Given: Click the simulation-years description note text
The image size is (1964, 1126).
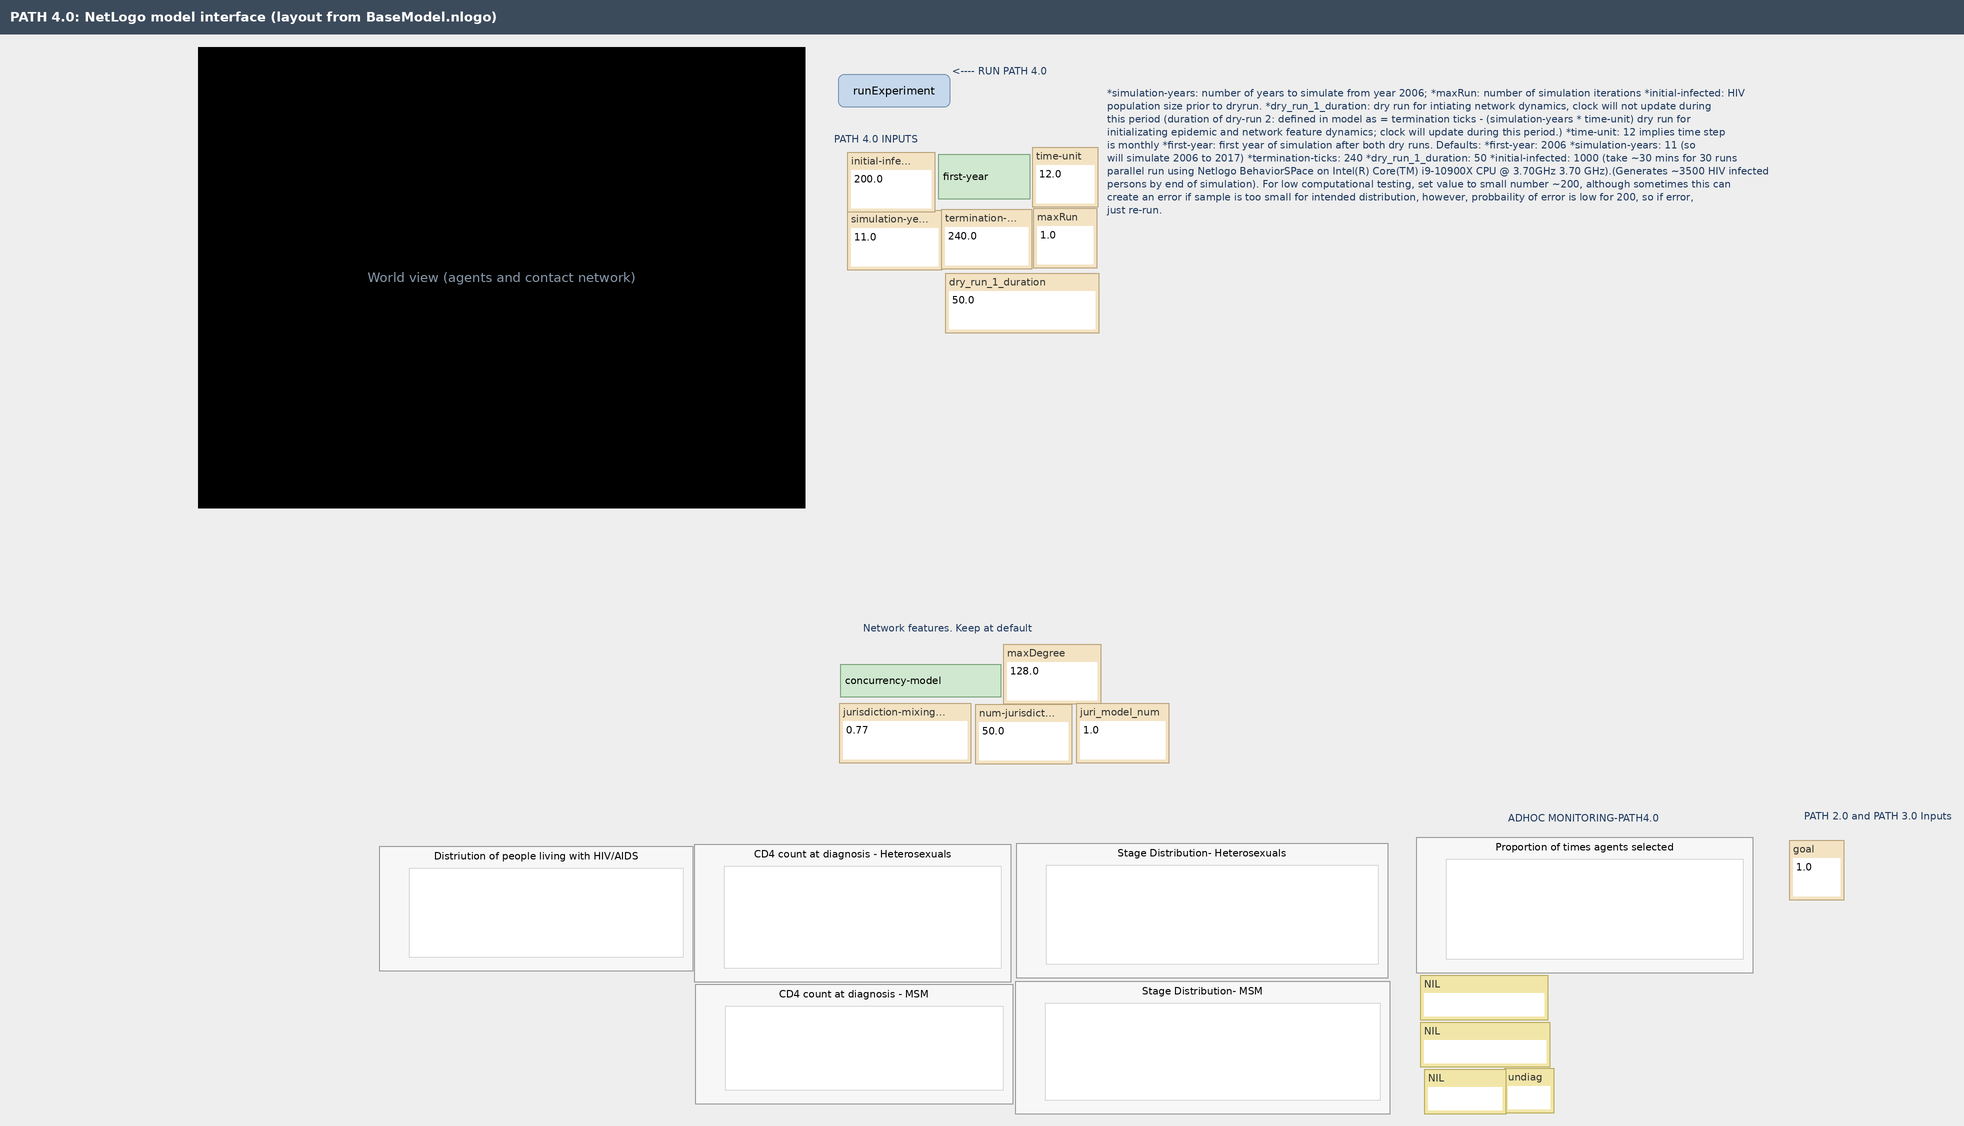Looking at the screenshot, I should [1437, 152].
